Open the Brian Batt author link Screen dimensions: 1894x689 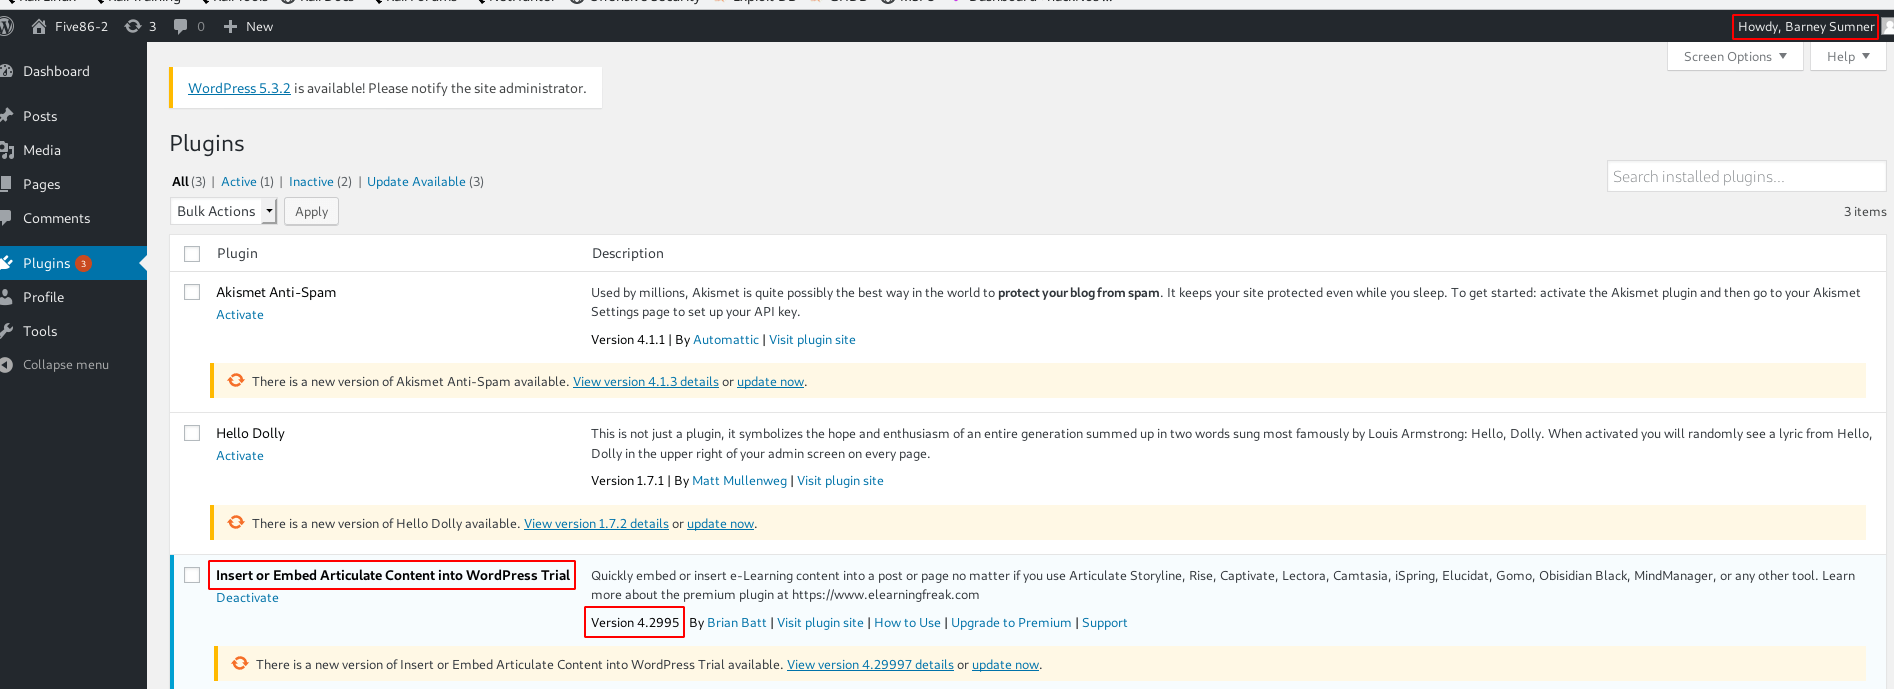[x=737, y=623]
